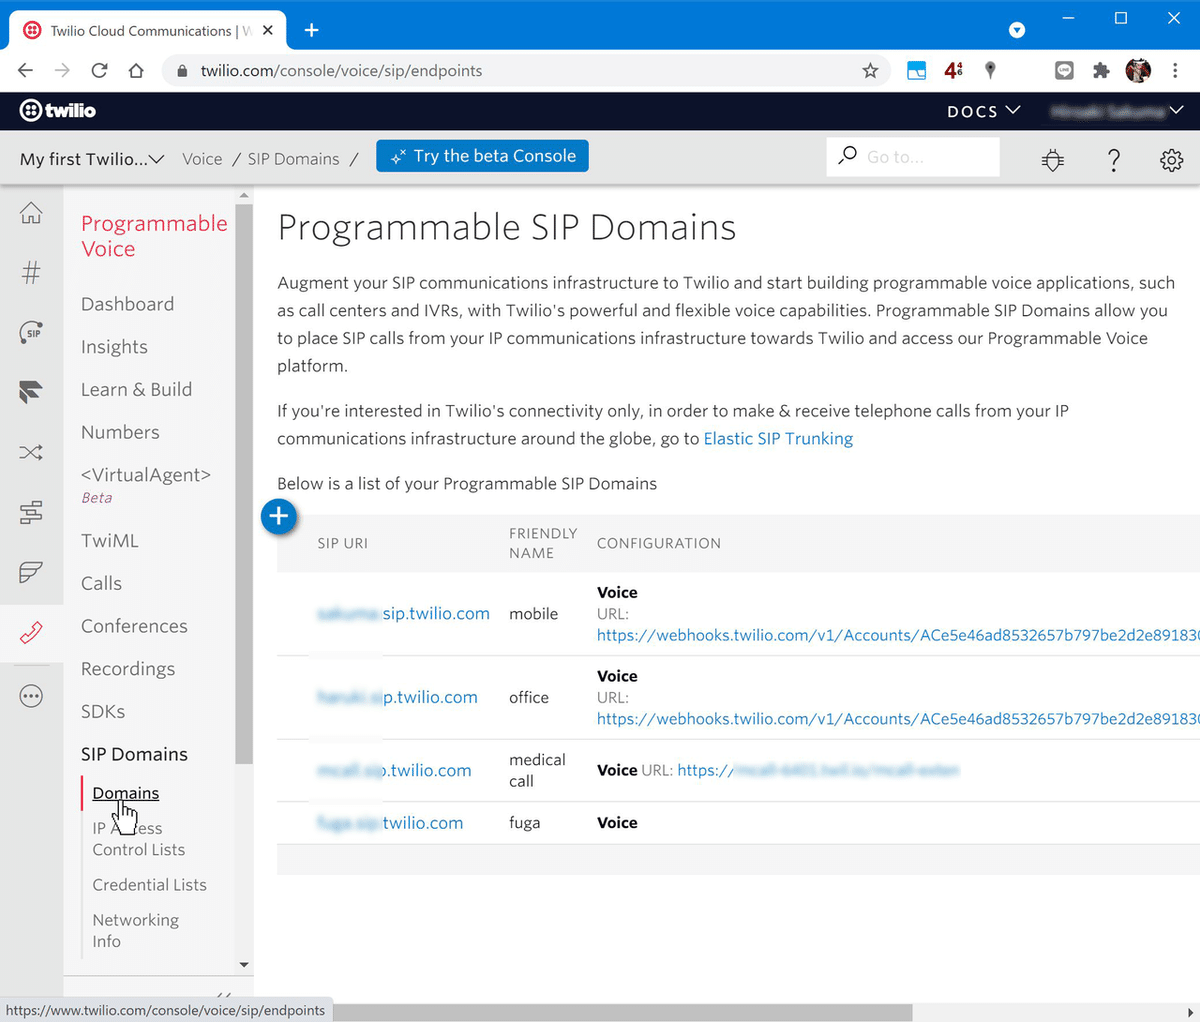Open the browser home page button
1200x1022 pixels.
(x=136, y=70)
